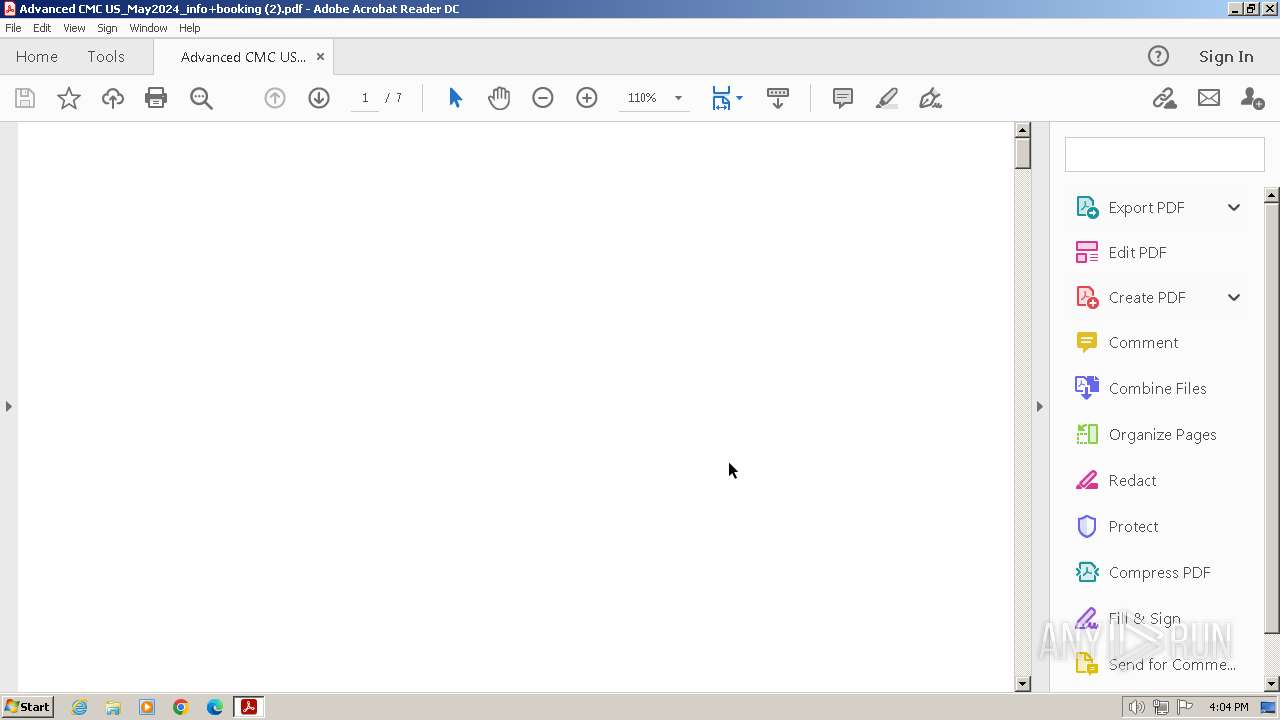The image size is (1280, 720).
Task: Launch Internet Explorer from taskbar
Action: [79, 707]
